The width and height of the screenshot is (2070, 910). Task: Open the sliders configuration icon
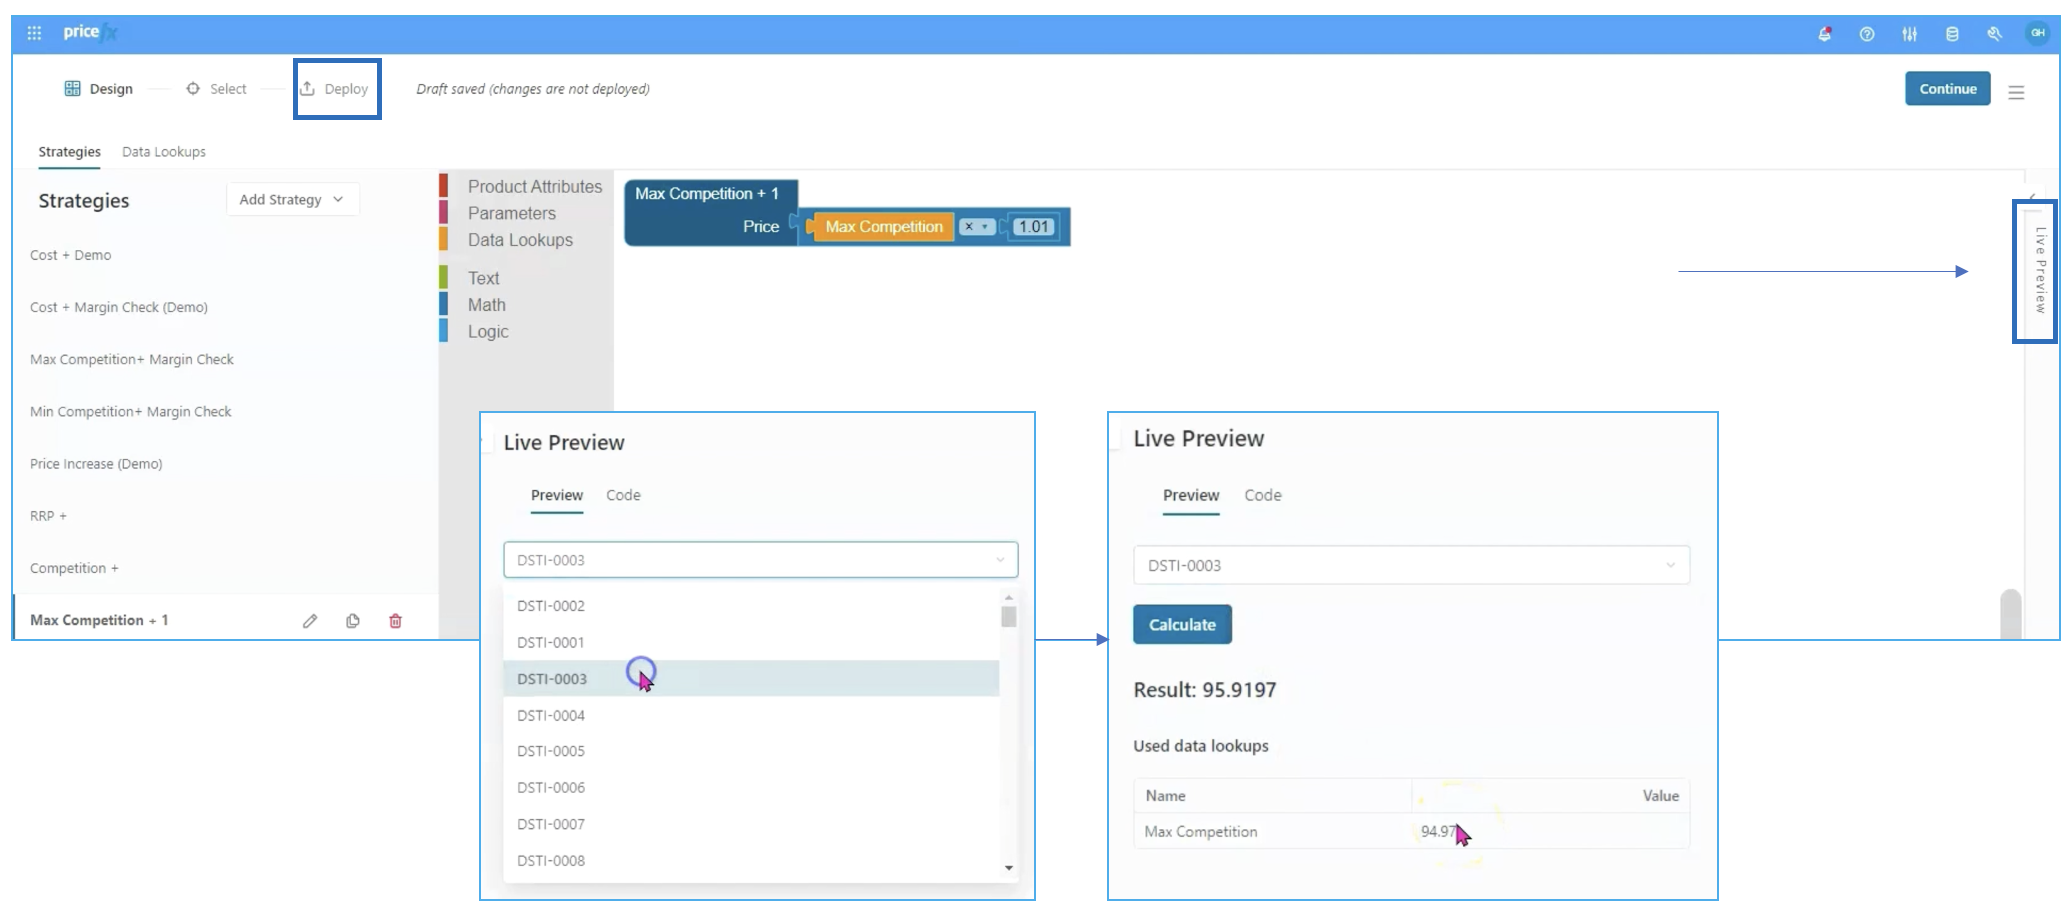[1909, 34]
